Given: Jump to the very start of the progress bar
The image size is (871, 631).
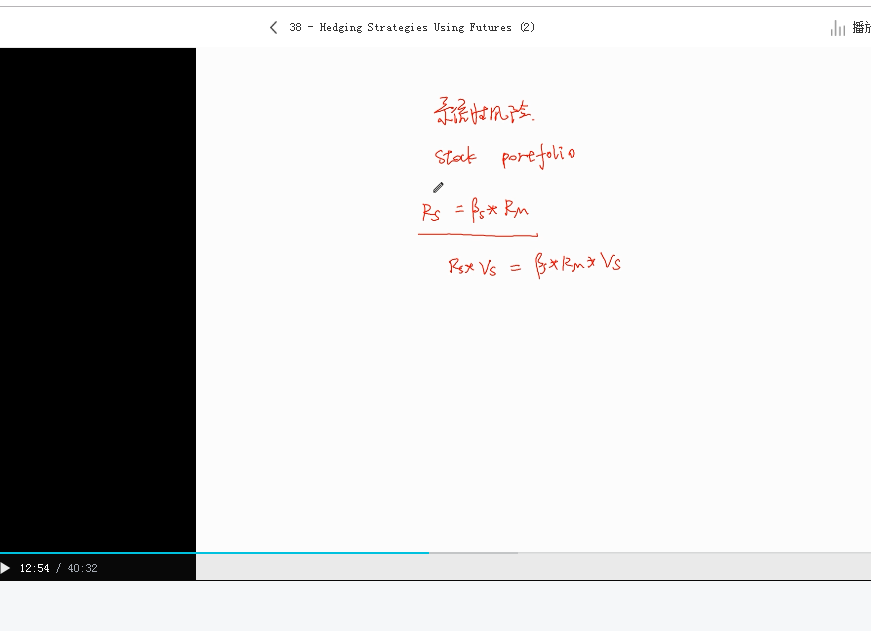Looking at the screenshot, I should point(2,553).
